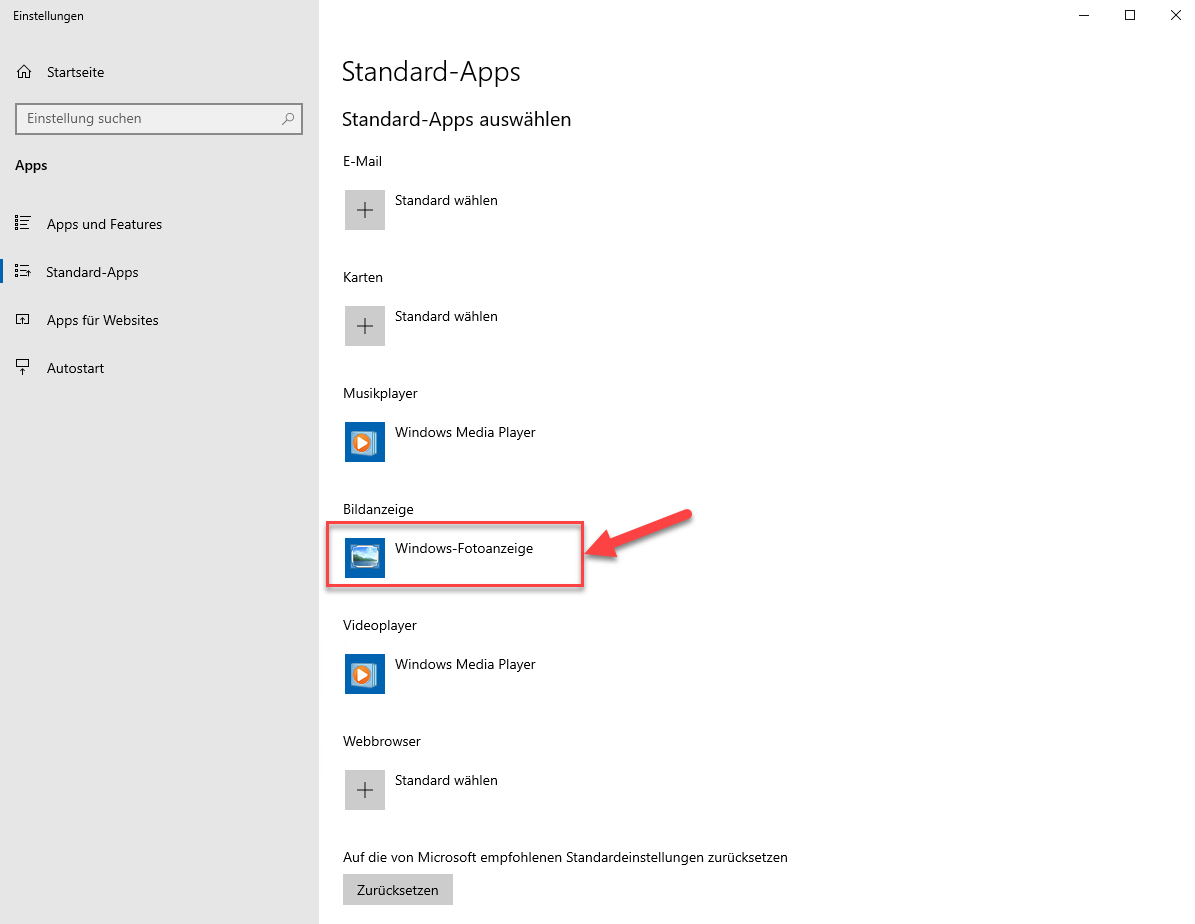The image size is (1195, 924).
Task: Click the search magnifier icon
Action: 287,119
